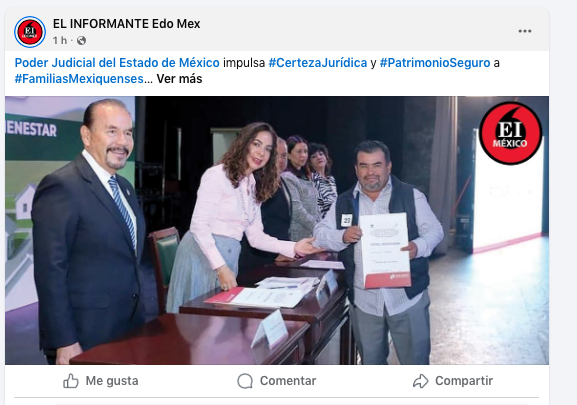Viewport: 577px width, 405px height.
Task: Select the Compartir button
Action: click(x=453, y=381)
